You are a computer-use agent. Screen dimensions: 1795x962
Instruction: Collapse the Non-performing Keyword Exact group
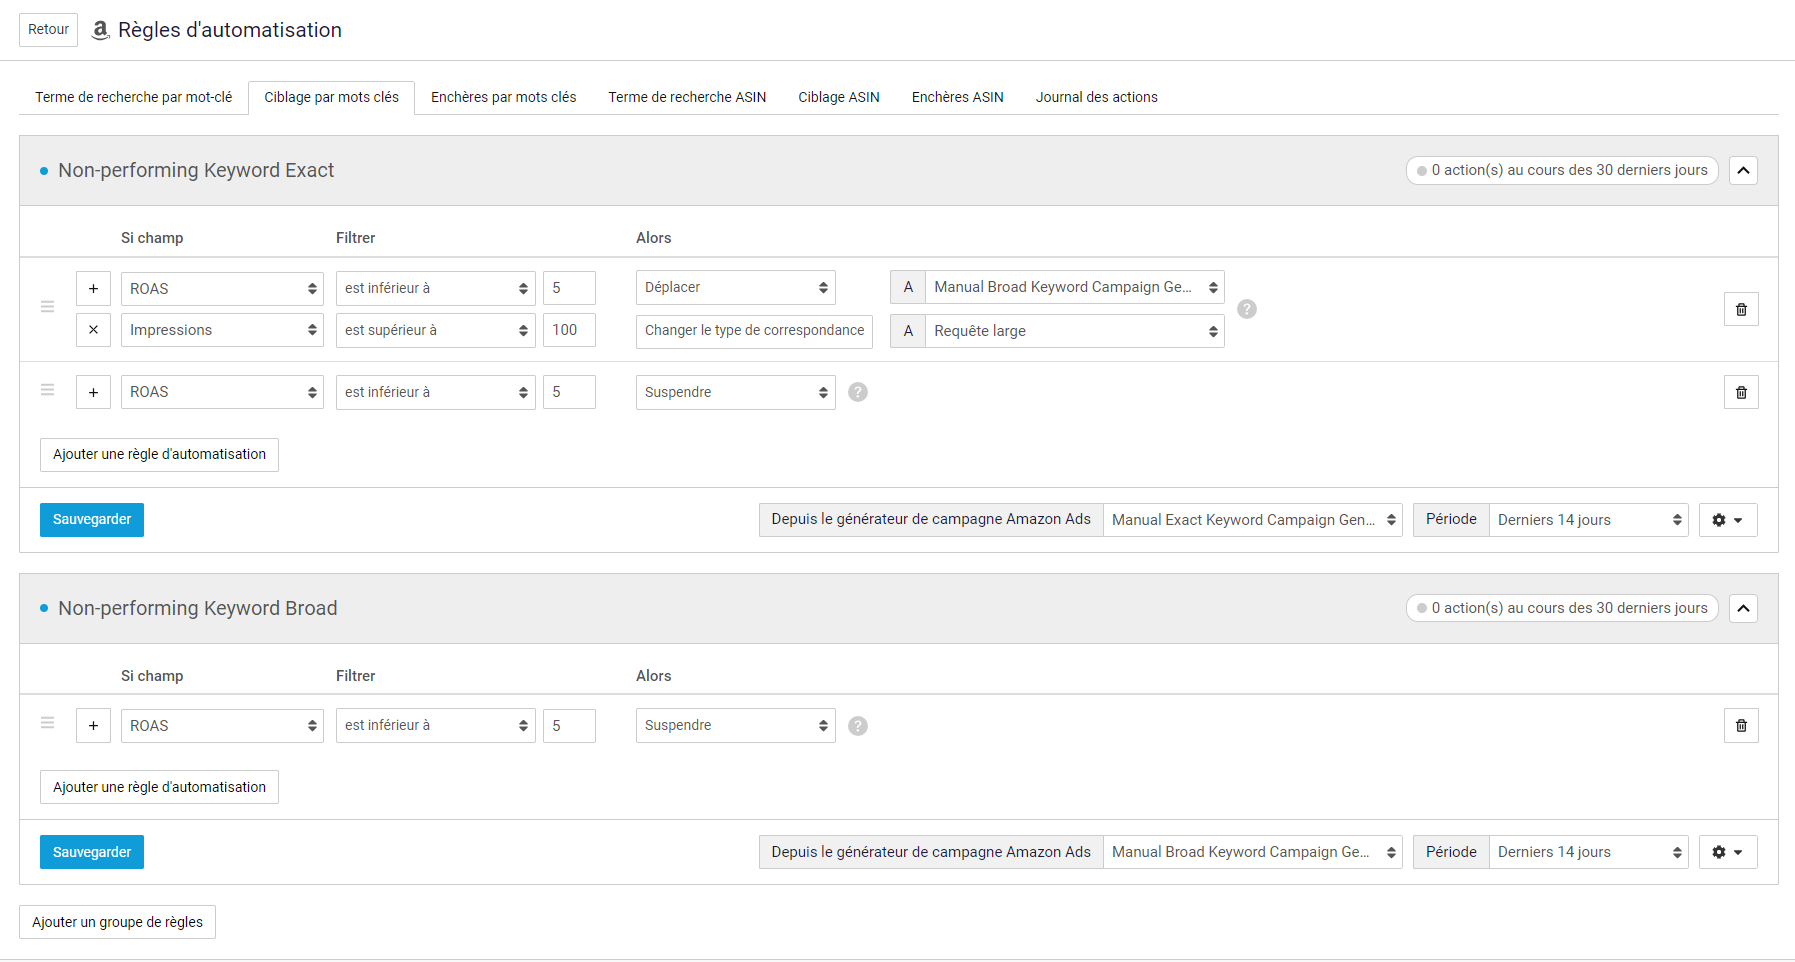pos(1743,170)
